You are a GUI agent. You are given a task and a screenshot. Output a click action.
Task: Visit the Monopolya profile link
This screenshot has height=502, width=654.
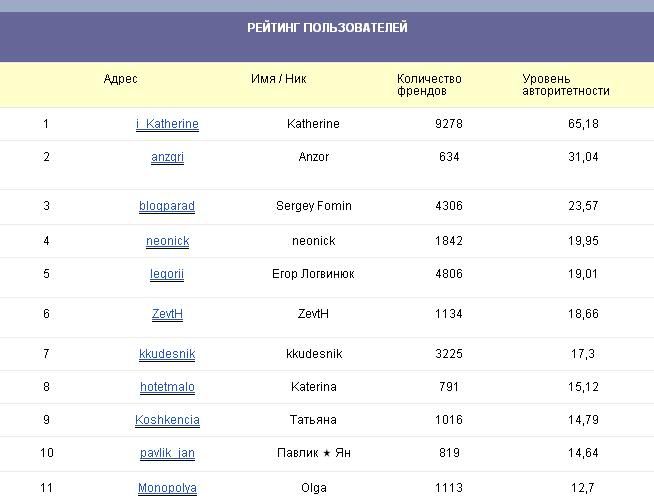[x=167, y=488]
